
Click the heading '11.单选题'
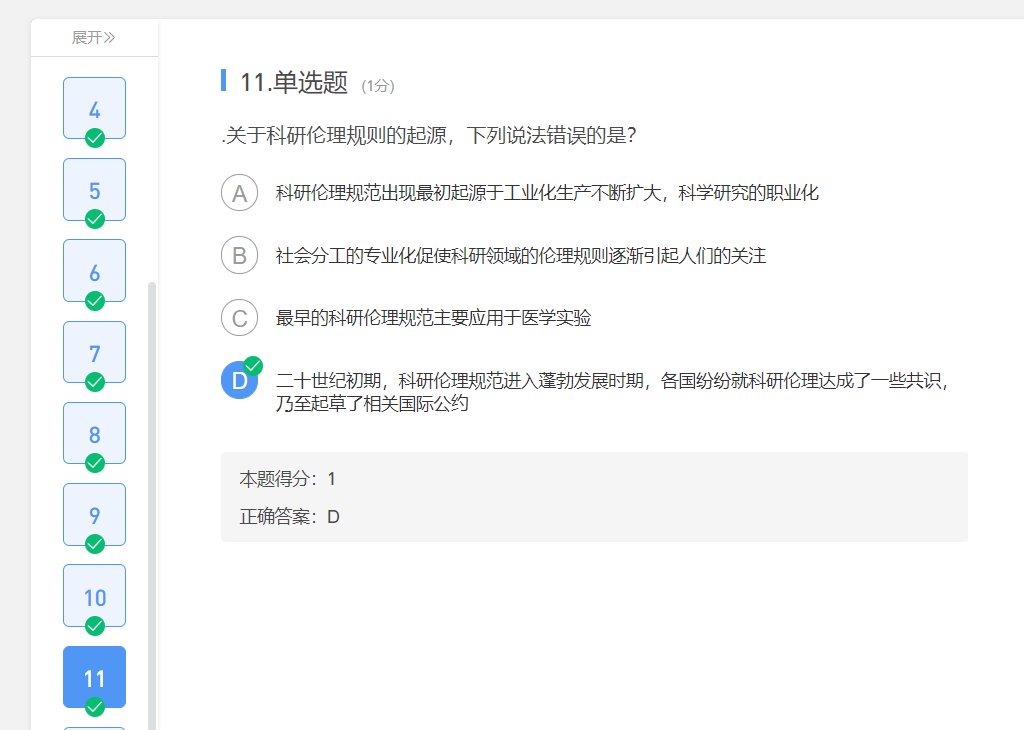click(294, 83)
